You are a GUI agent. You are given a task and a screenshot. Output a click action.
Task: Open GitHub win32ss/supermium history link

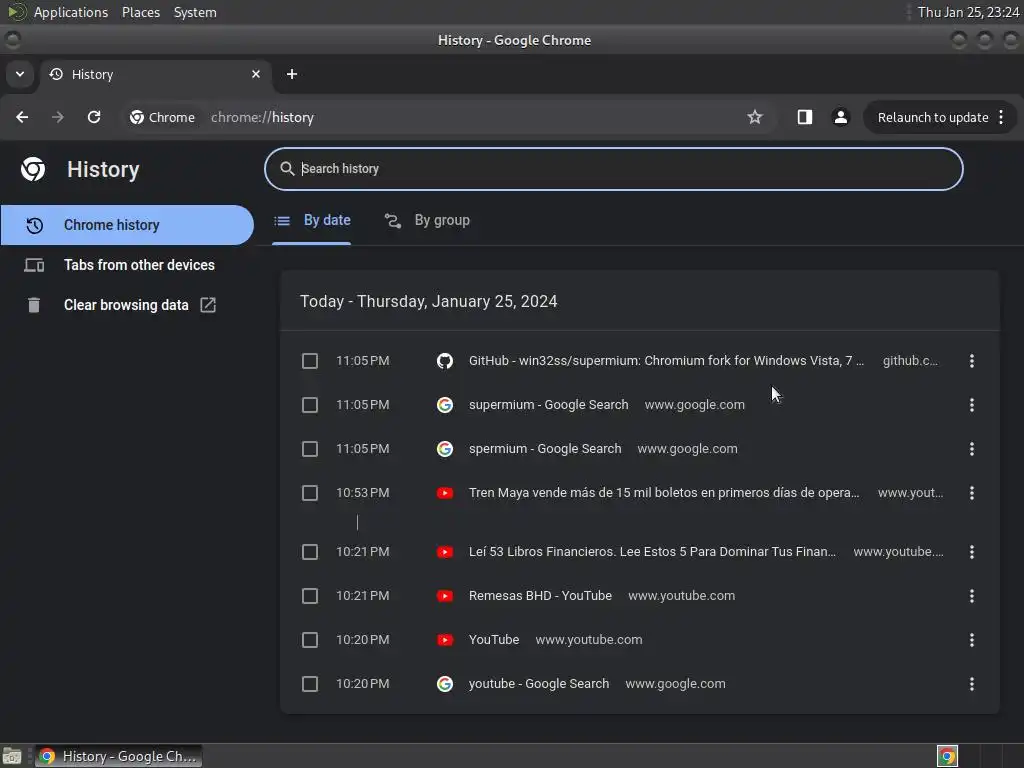pyautogui.click(x=666, y=360)
